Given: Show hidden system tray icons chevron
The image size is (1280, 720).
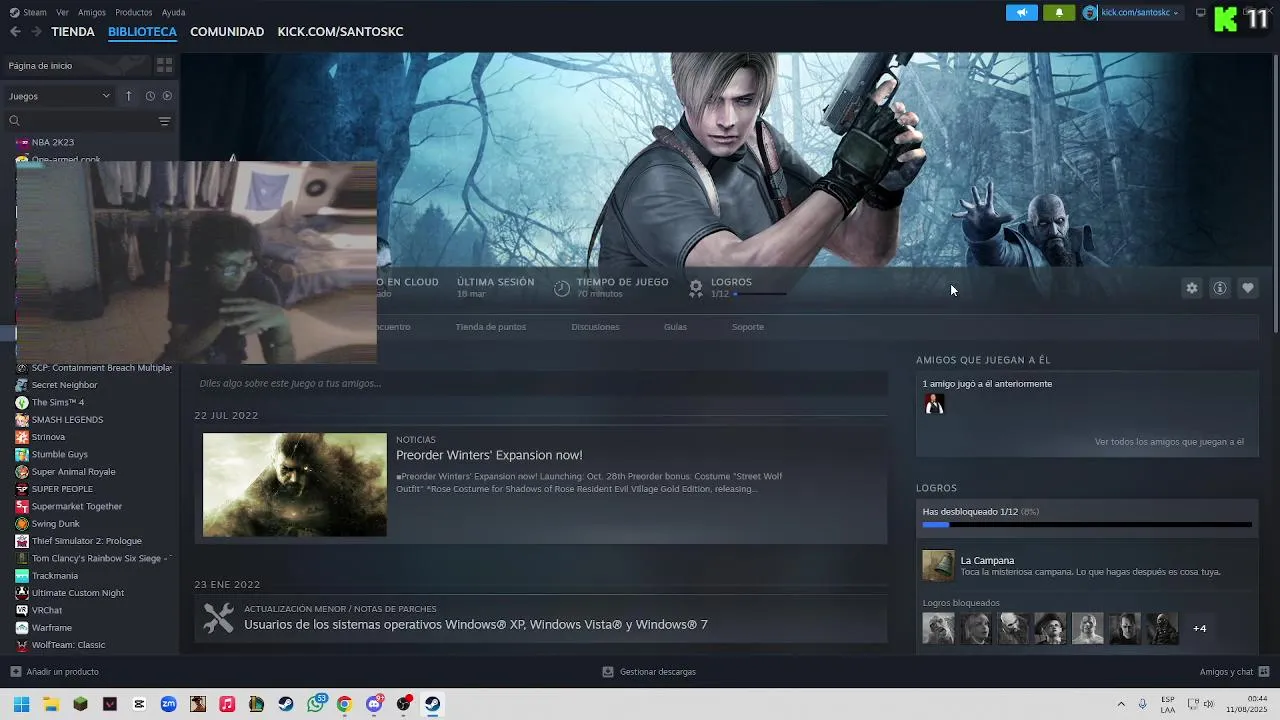Looking at the screenshot, I should point(1121,704).
